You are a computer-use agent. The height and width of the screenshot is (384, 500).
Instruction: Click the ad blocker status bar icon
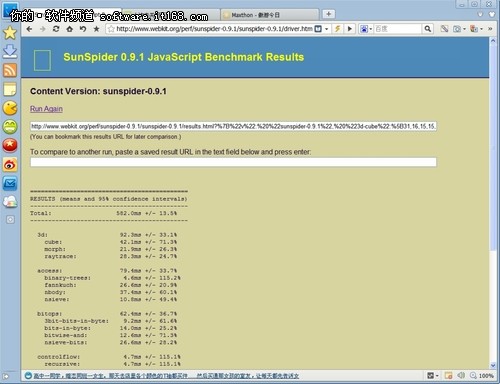tap(448, 376)
